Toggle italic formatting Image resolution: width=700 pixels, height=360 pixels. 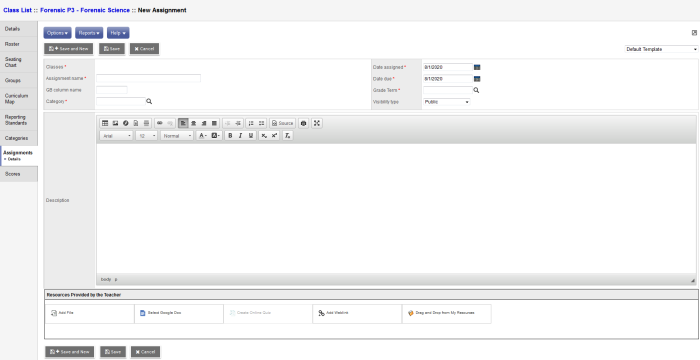click(240, 136)
